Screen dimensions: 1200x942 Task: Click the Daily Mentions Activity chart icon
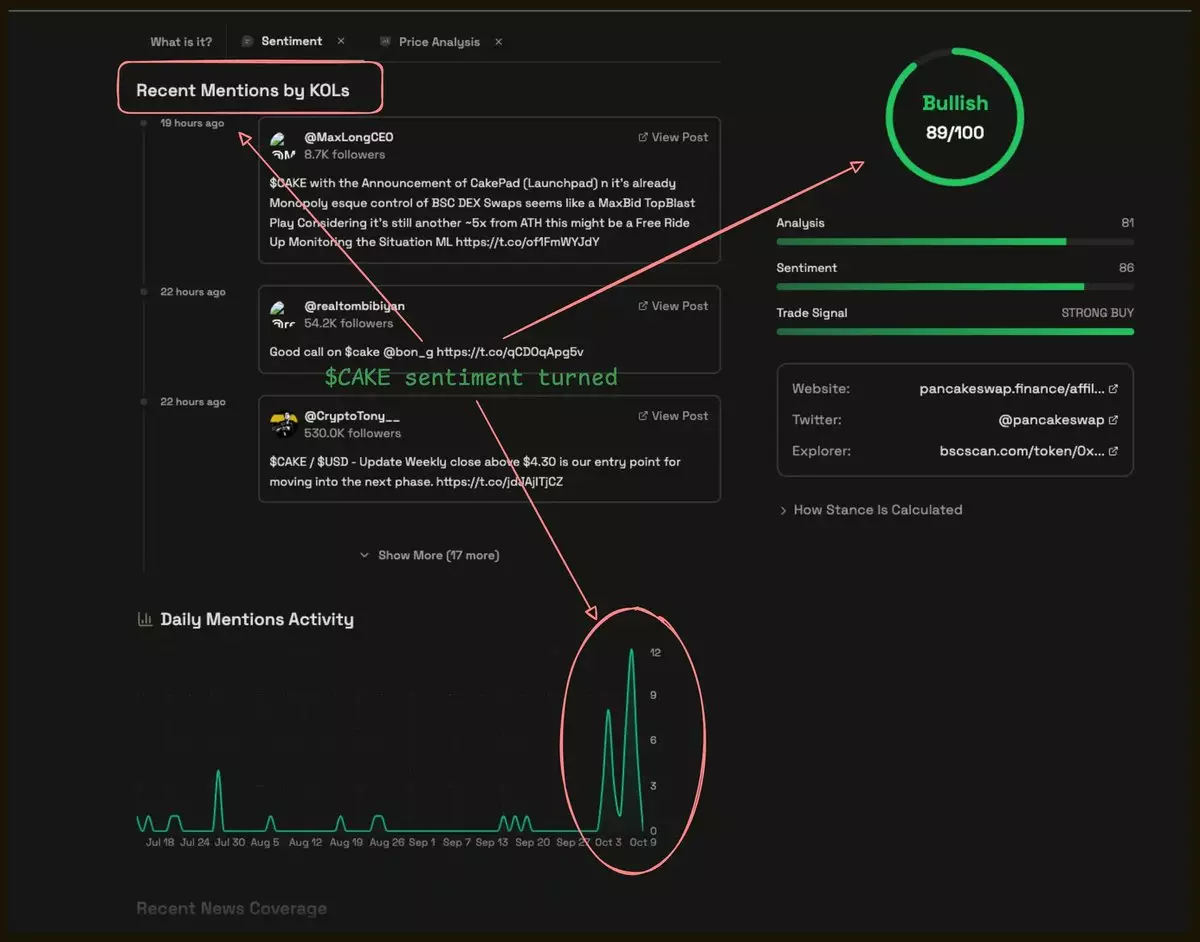coord(144,620)
